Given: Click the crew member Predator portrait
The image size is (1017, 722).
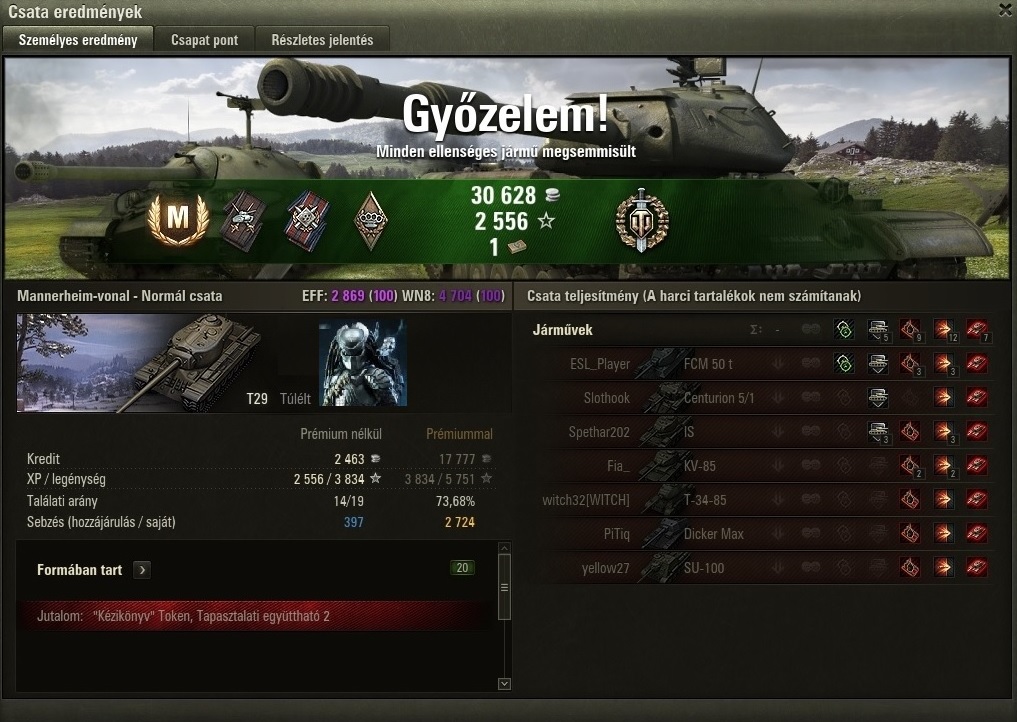Looking at the screenshot, I should point(363,363).
